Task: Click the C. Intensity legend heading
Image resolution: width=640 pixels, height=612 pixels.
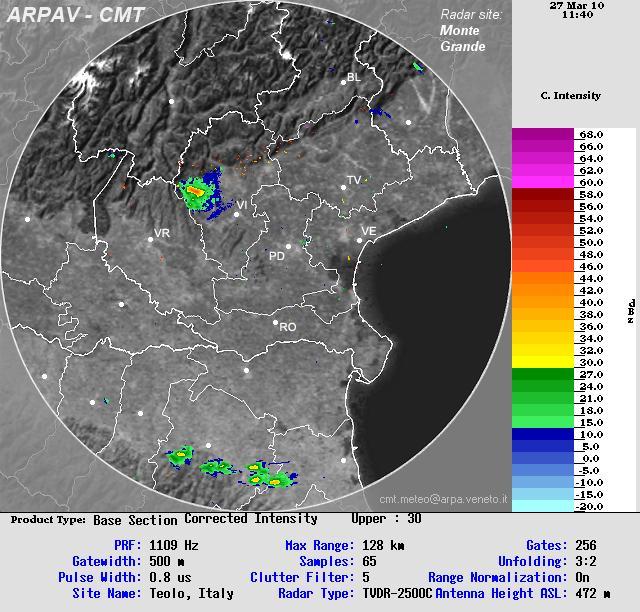Action: 570,95
